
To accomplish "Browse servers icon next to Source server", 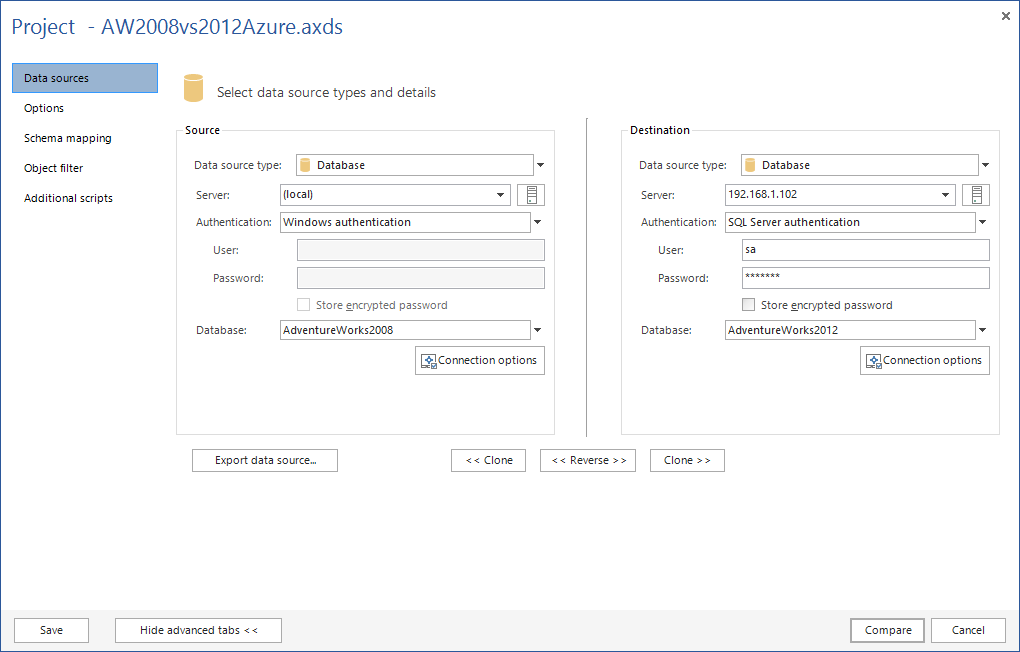I will click(x=531, y=195).
